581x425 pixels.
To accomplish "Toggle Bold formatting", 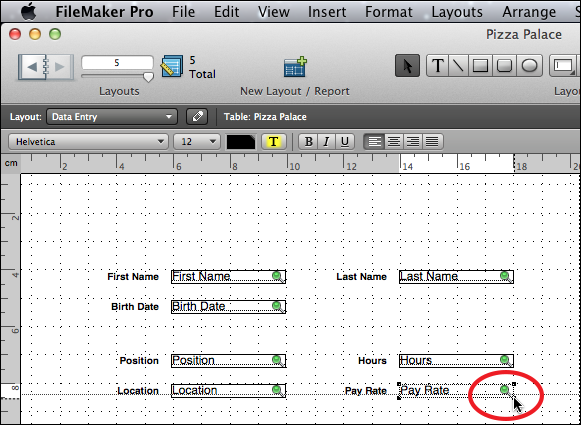I will point(308,142).
